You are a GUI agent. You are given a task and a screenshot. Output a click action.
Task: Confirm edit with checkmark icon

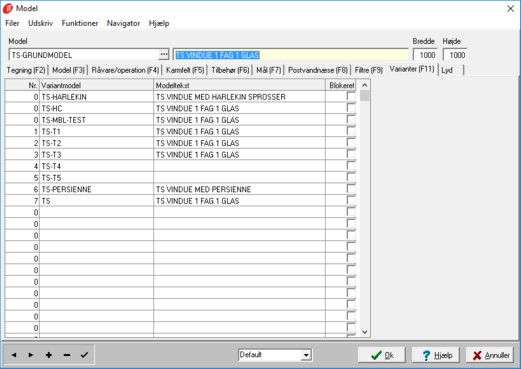pyautogui.click(x=84, y=355)
